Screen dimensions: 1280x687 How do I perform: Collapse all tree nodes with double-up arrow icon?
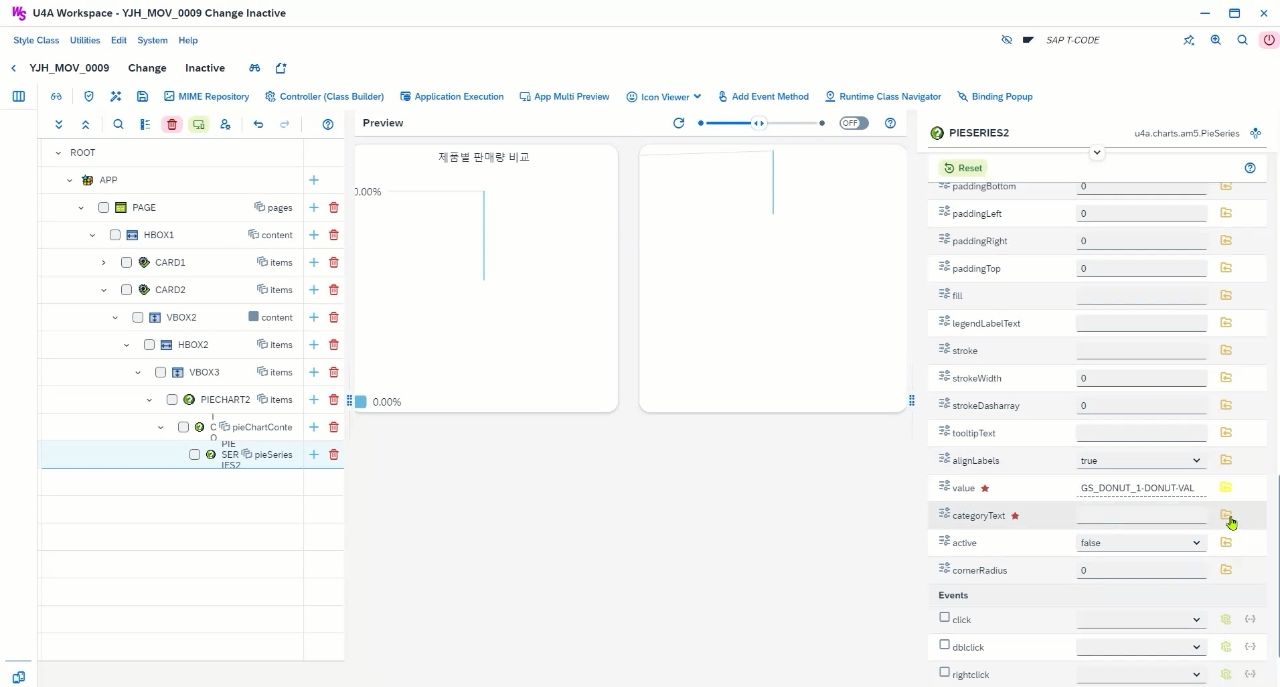[85, 124]
